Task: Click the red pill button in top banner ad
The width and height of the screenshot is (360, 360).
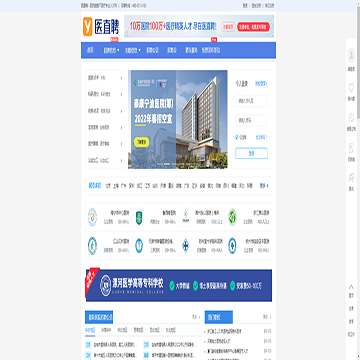Action: [x=253, y=27]
